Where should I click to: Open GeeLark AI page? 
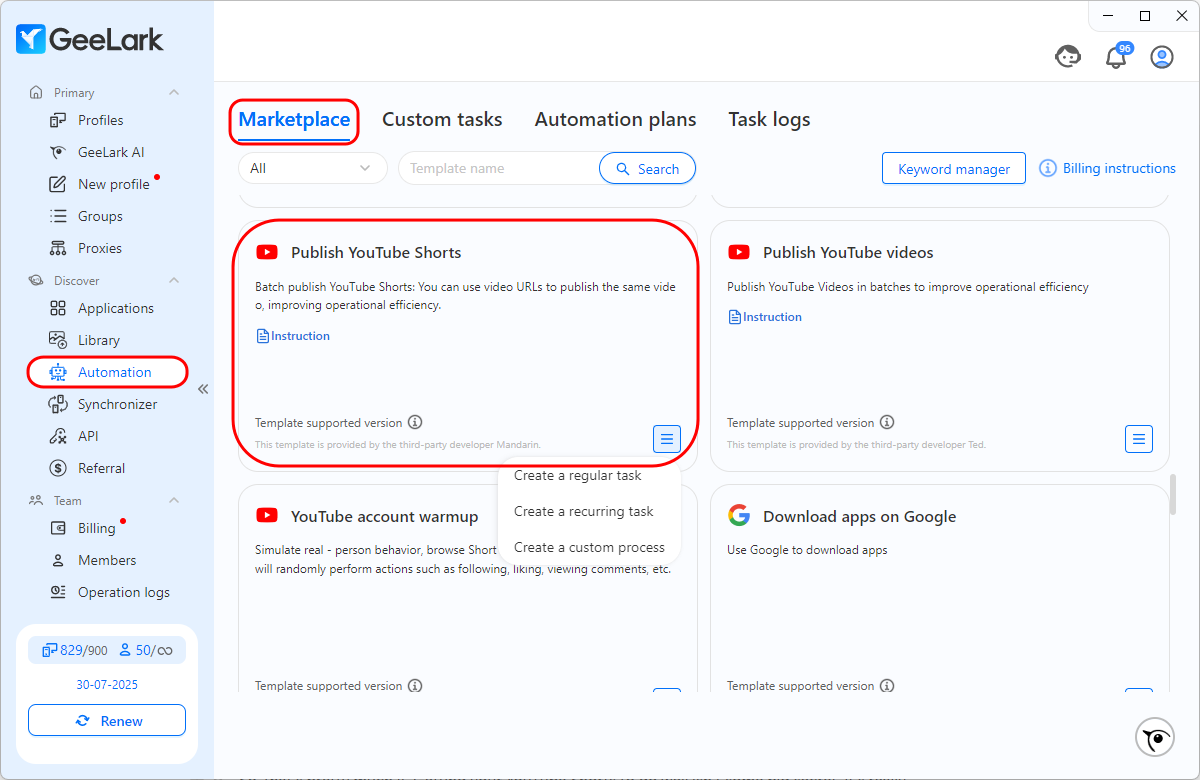coord(111,152)
